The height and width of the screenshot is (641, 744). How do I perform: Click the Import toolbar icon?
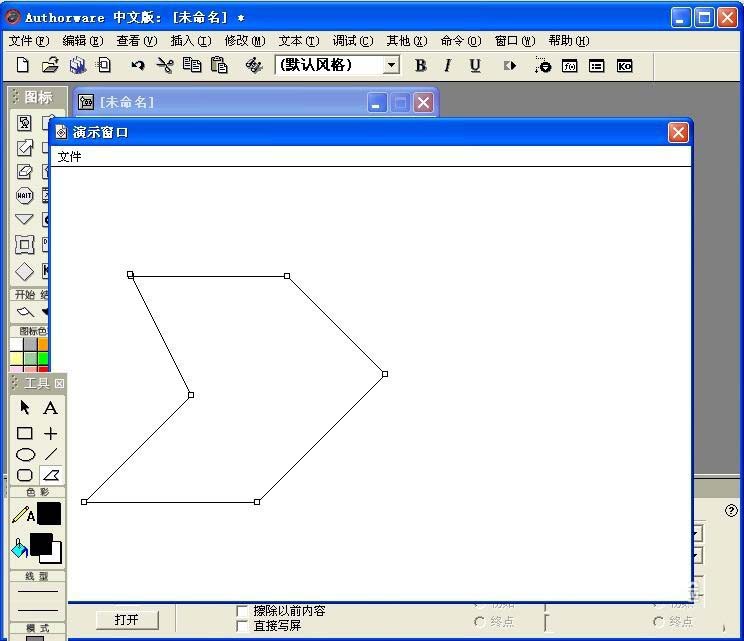[x=104, y=65]
